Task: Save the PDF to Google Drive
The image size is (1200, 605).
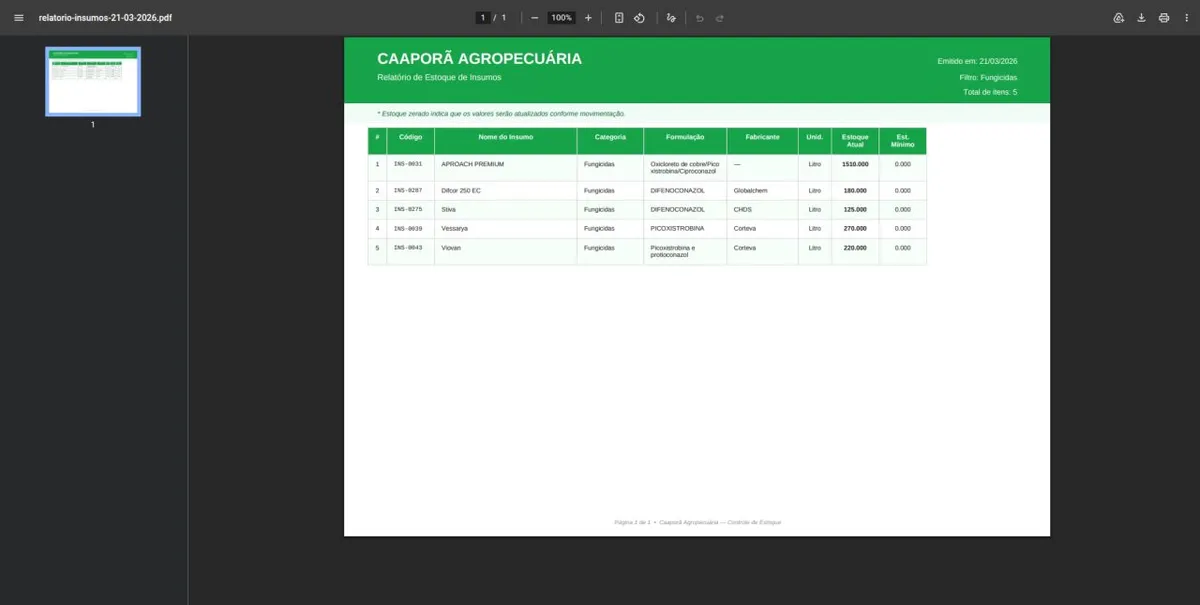Action: 1119,18
